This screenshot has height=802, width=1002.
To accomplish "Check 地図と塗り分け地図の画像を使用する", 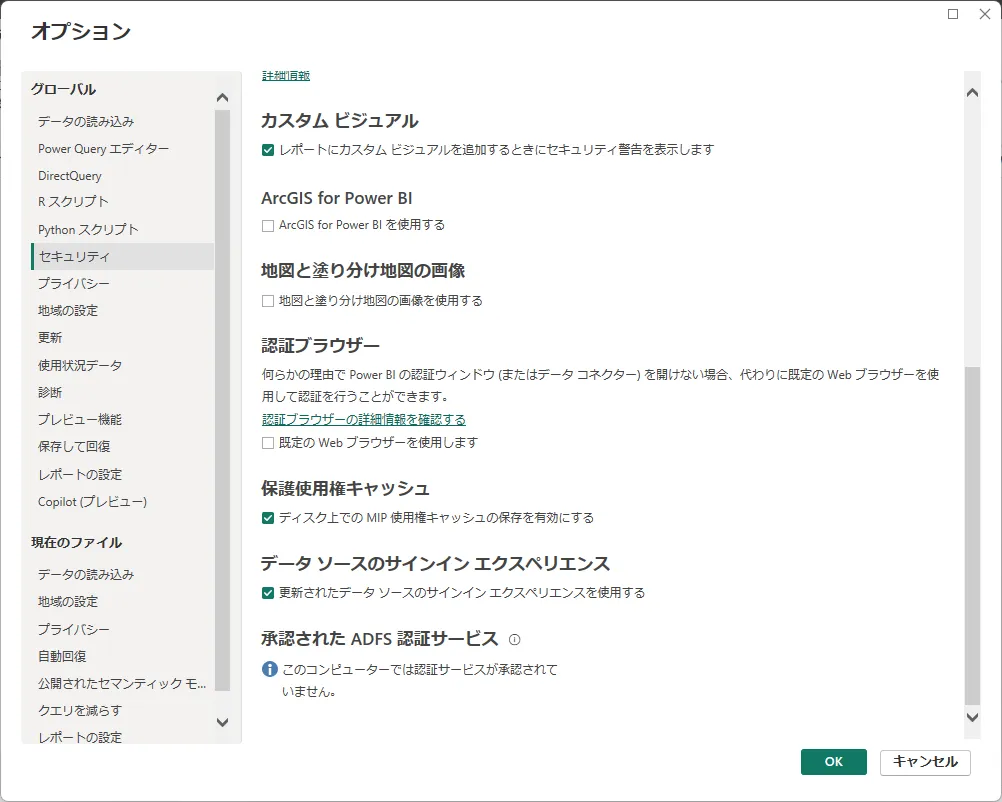I will click(268, 301).
